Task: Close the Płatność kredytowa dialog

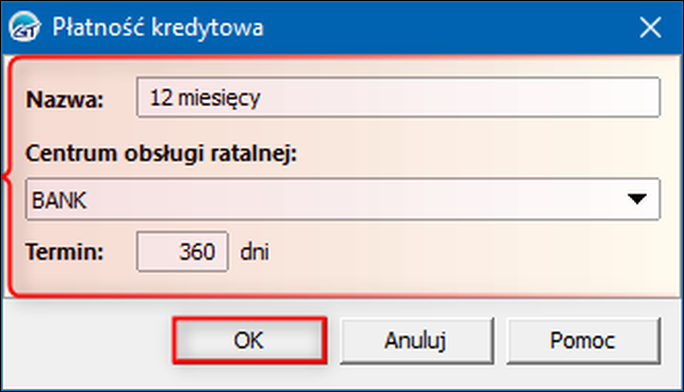Action: [650, 27]
